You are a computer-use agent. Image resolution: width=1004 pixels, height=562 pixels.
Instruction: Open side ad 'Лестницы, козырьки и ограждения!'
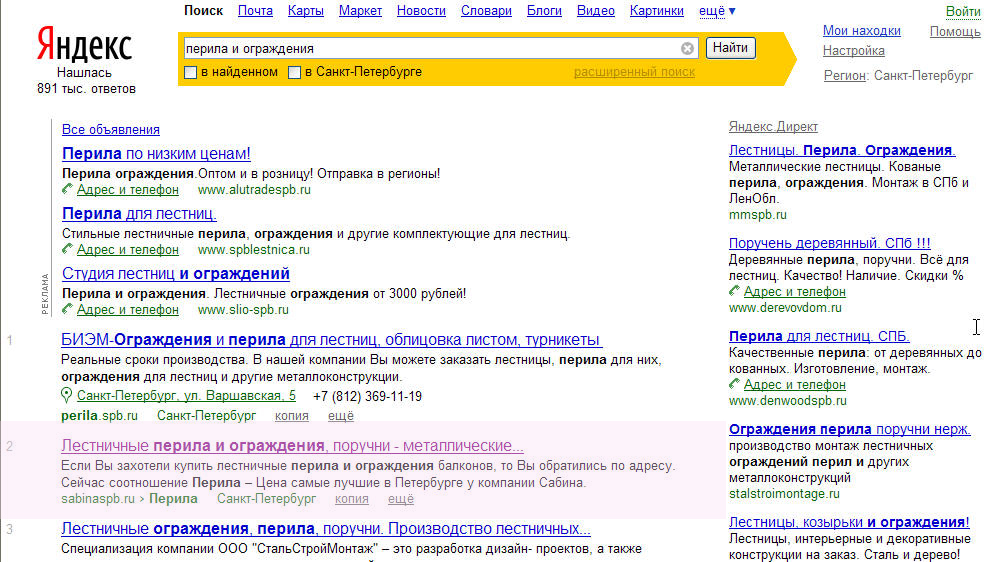(849, 522)
